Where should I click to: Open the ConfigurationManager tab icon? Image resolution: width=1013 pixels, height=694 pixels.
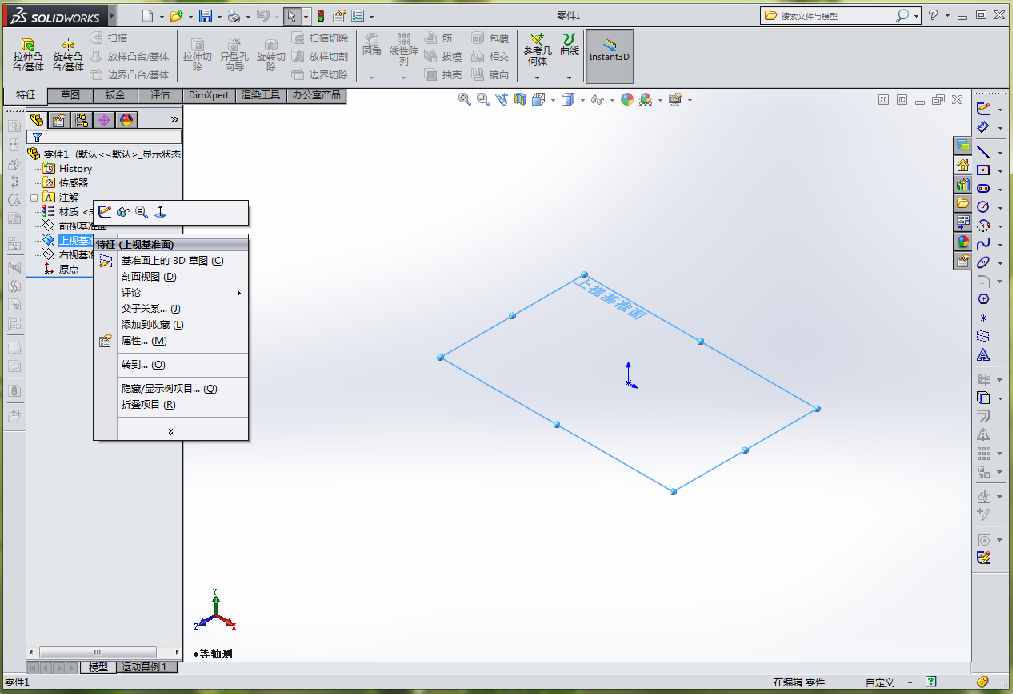[x=81, y=120]
